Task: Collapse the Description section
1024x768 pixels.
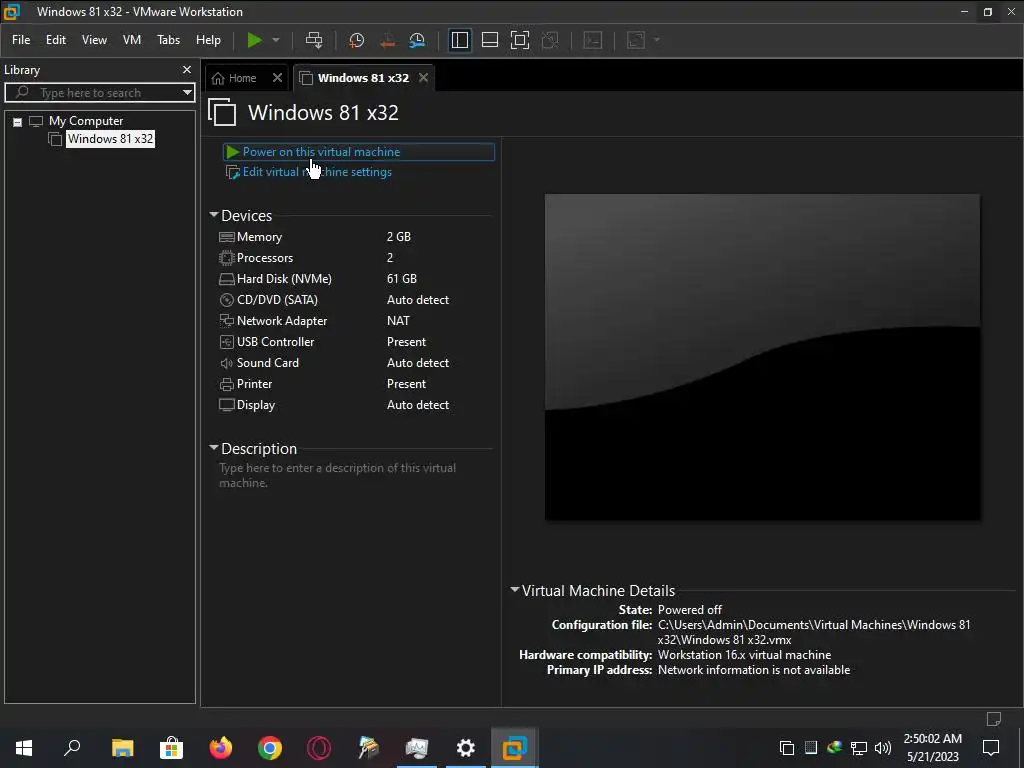Action: [214, 448]
